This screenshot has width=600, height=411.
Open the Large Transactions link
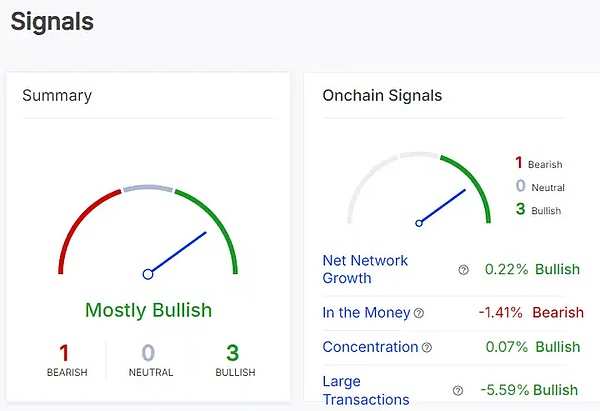366,390
